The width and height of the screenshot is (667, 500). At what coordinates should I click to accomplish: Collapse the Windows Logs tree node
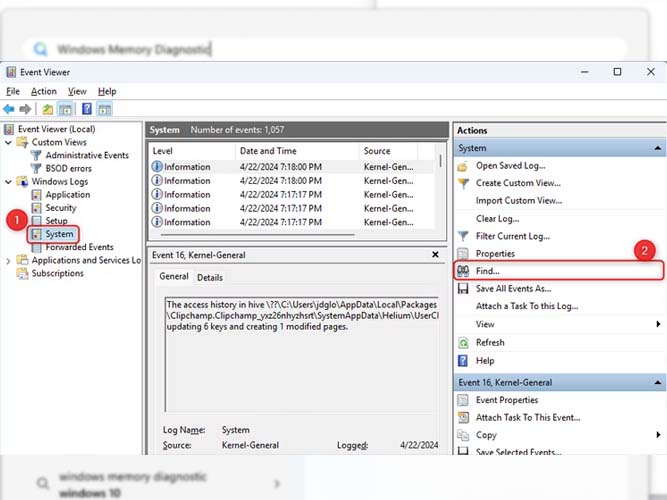(9, 182)
